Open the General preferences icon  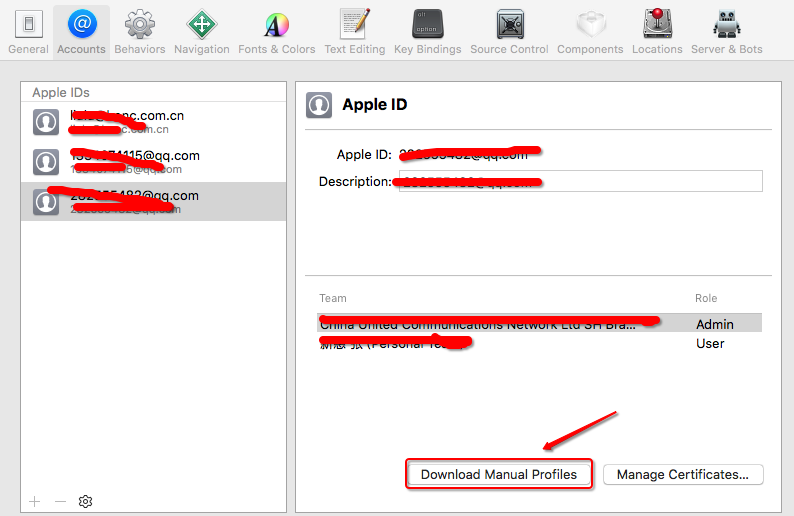point(28,24)
